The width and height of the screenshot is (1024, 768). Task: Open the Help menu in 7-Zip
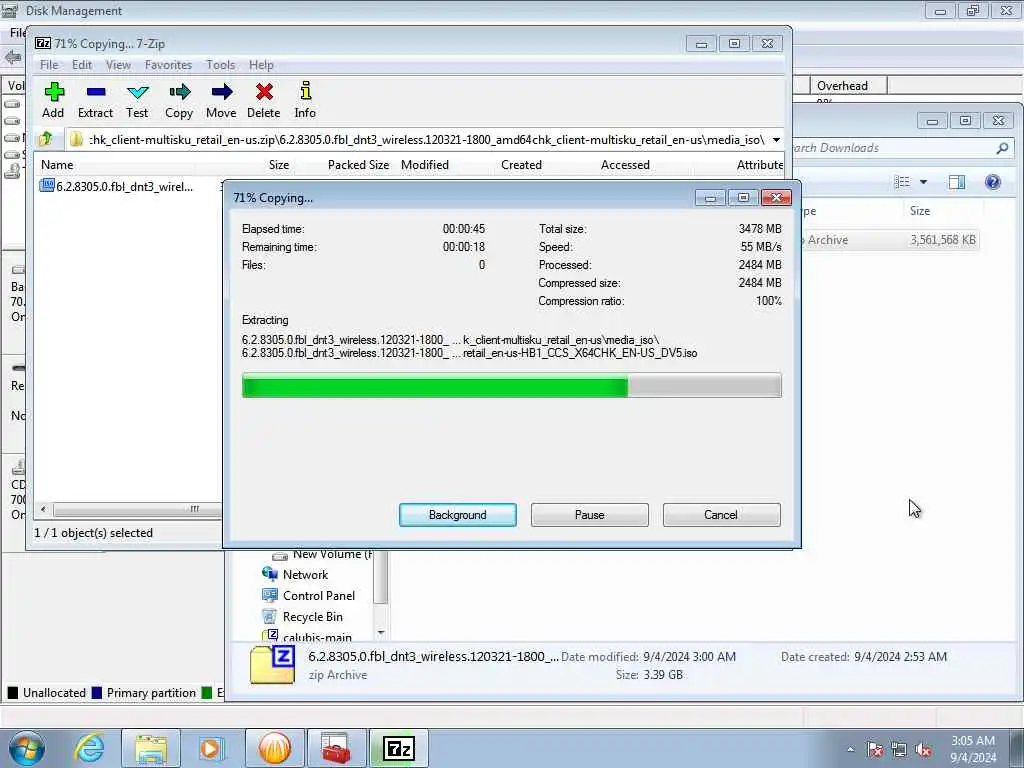(261, 65)
